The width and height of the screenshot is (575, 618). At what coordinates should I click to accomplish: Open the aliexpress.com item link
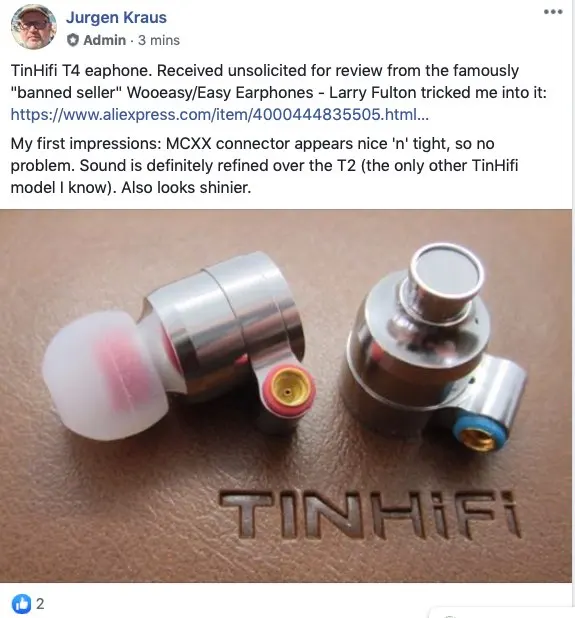[x=220, y=114]
